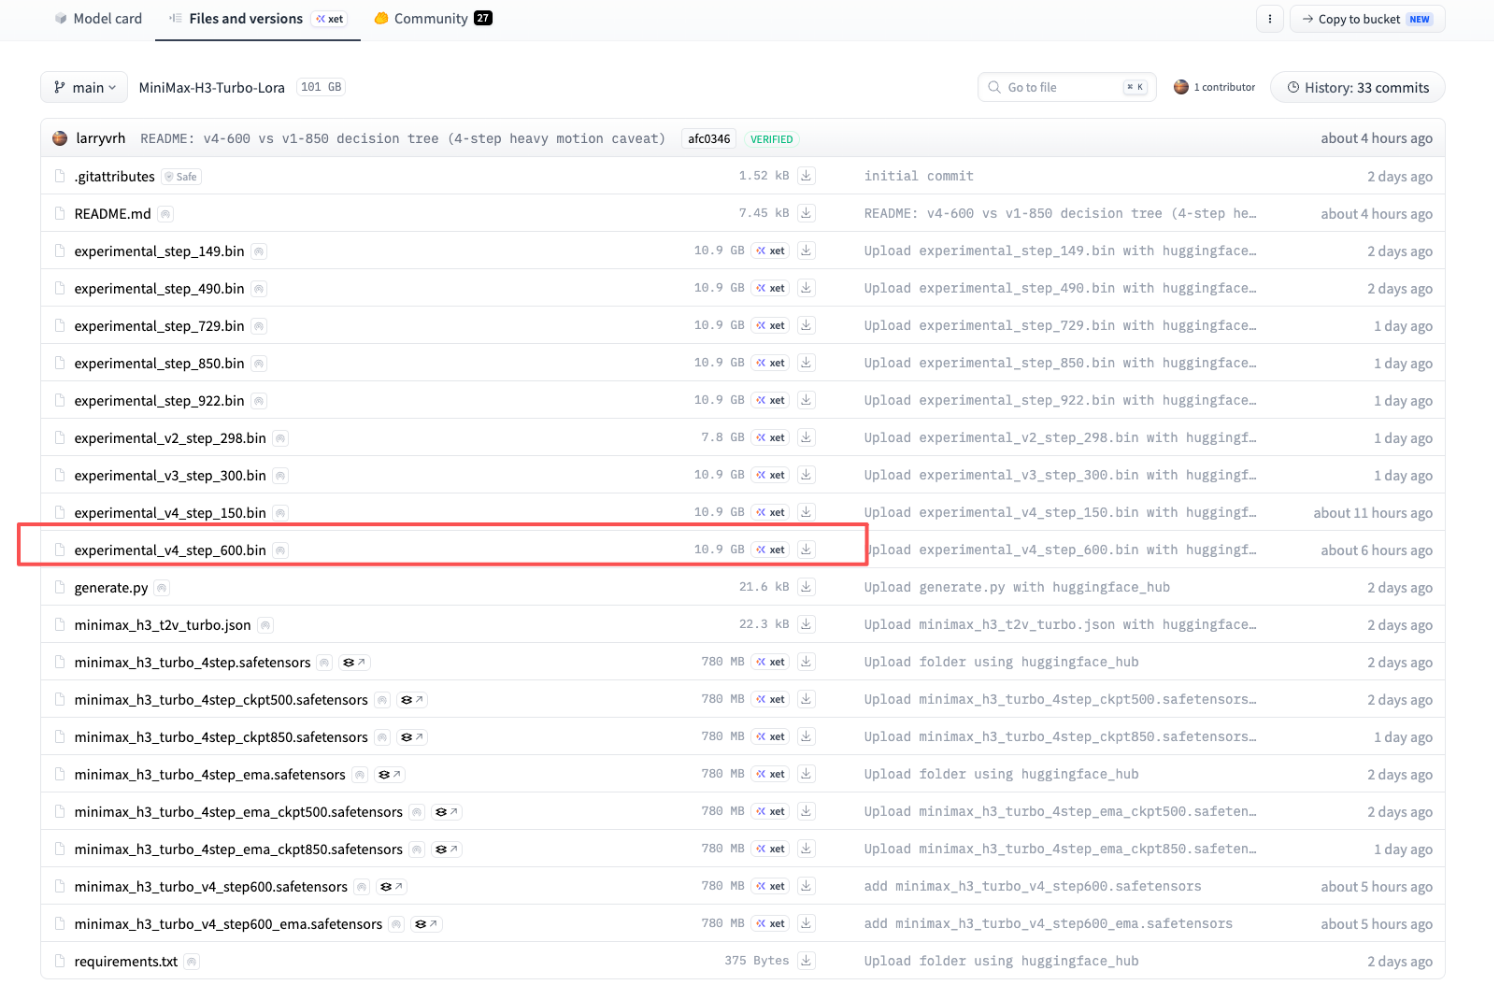Click the '101 GB' repository size label
Image resolution: width=1494 pixels, height=991 pixels.
(x=321, y=87)
